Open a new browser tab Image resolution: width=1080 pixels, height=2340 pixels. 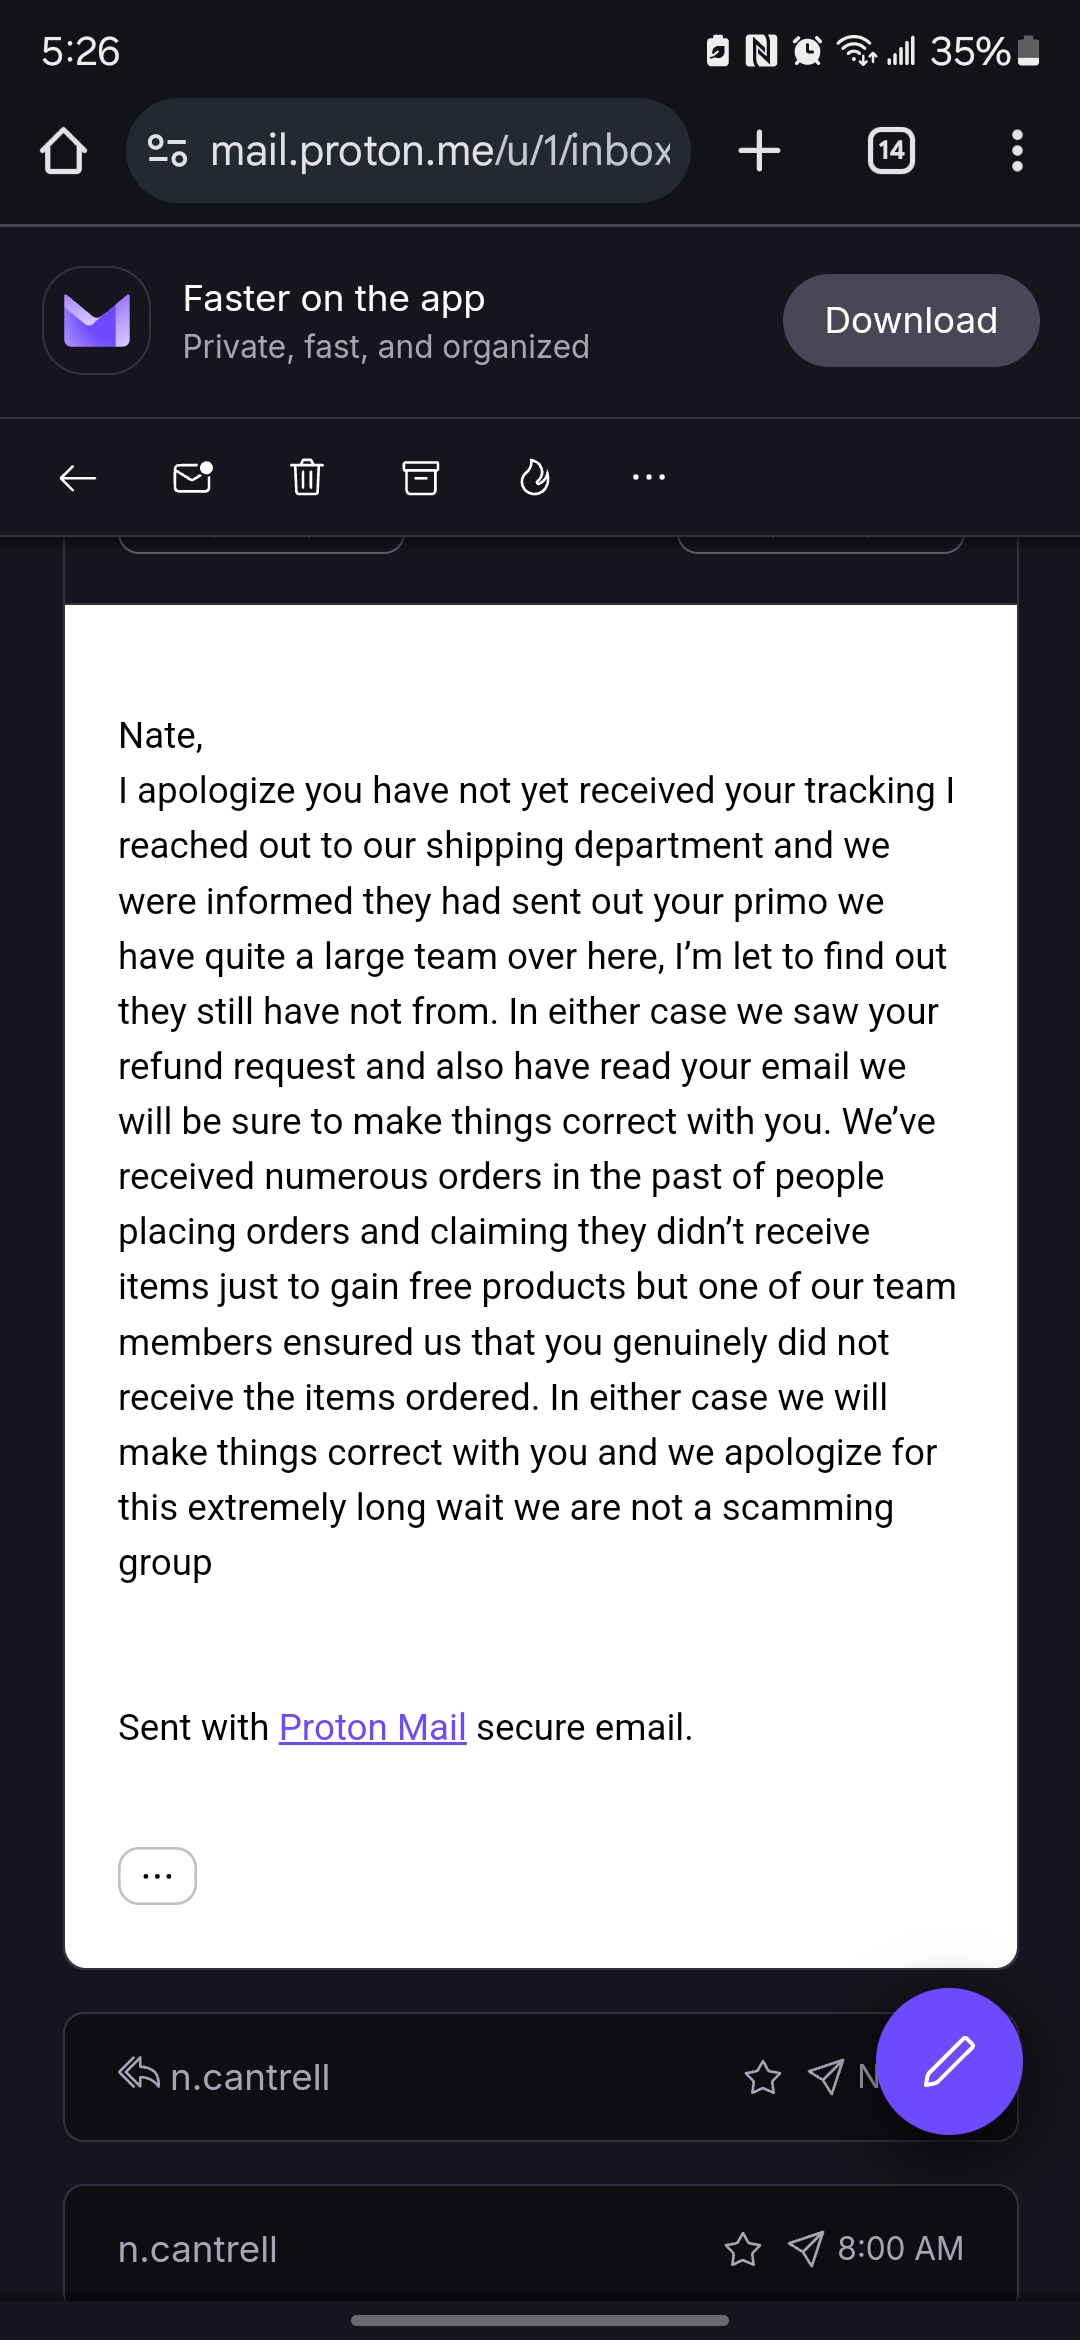coord(759,151)
